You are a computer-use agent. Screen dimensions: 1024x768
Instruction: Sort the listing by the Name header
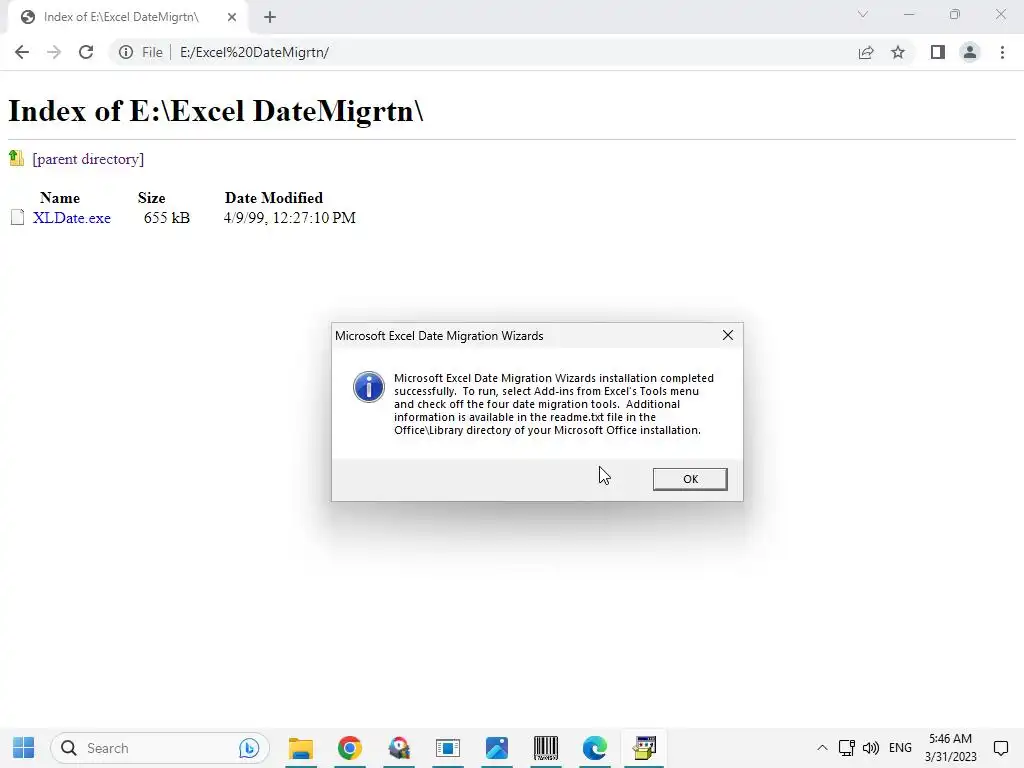59,198
